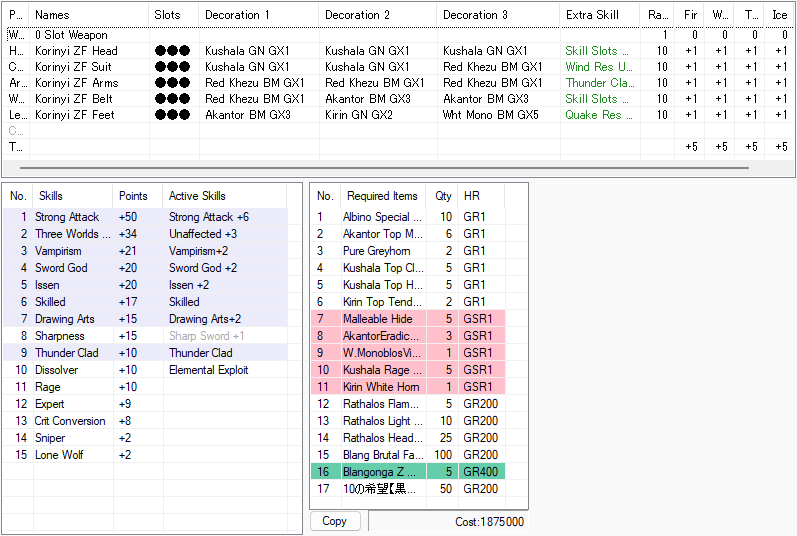Select the highlighted Blangonga Z item row
Viewport: 797px width, 536px height.
click(381, 471)
